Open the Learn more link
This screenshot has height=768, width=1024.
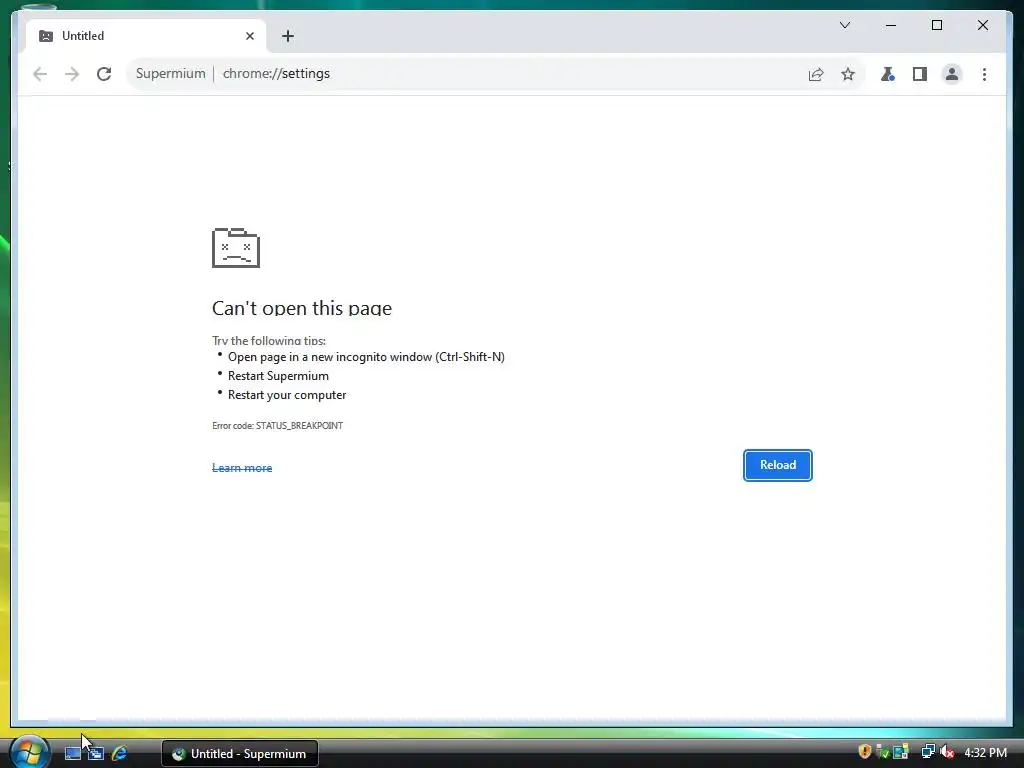[242, 468]
